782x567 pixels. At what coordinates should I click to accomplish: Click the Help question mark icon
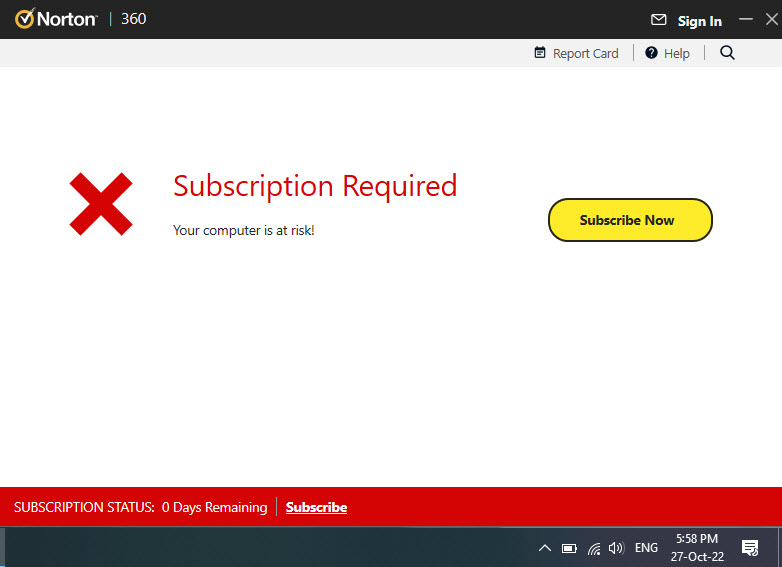point(651,52)
